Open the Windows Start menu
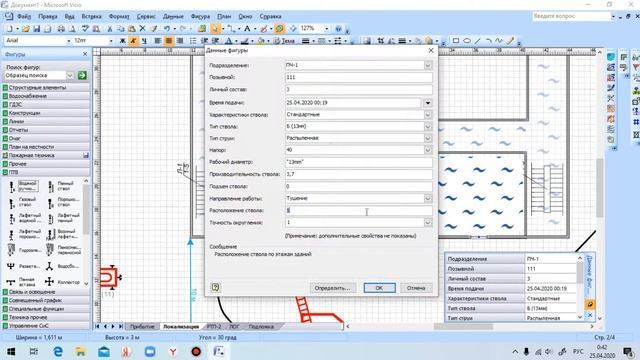The height and width of the screenshot is (360, 640). point(11,351)
